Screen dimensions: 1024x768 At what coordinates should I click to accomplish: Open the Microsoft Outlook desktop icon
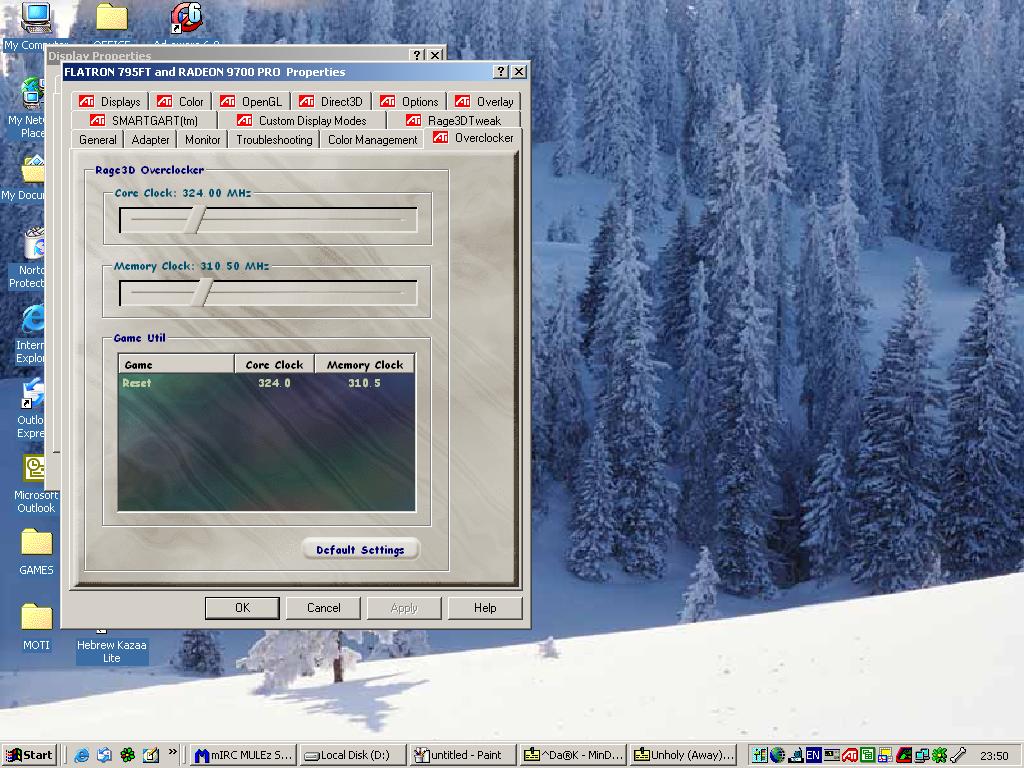click(x=36, y=484)
